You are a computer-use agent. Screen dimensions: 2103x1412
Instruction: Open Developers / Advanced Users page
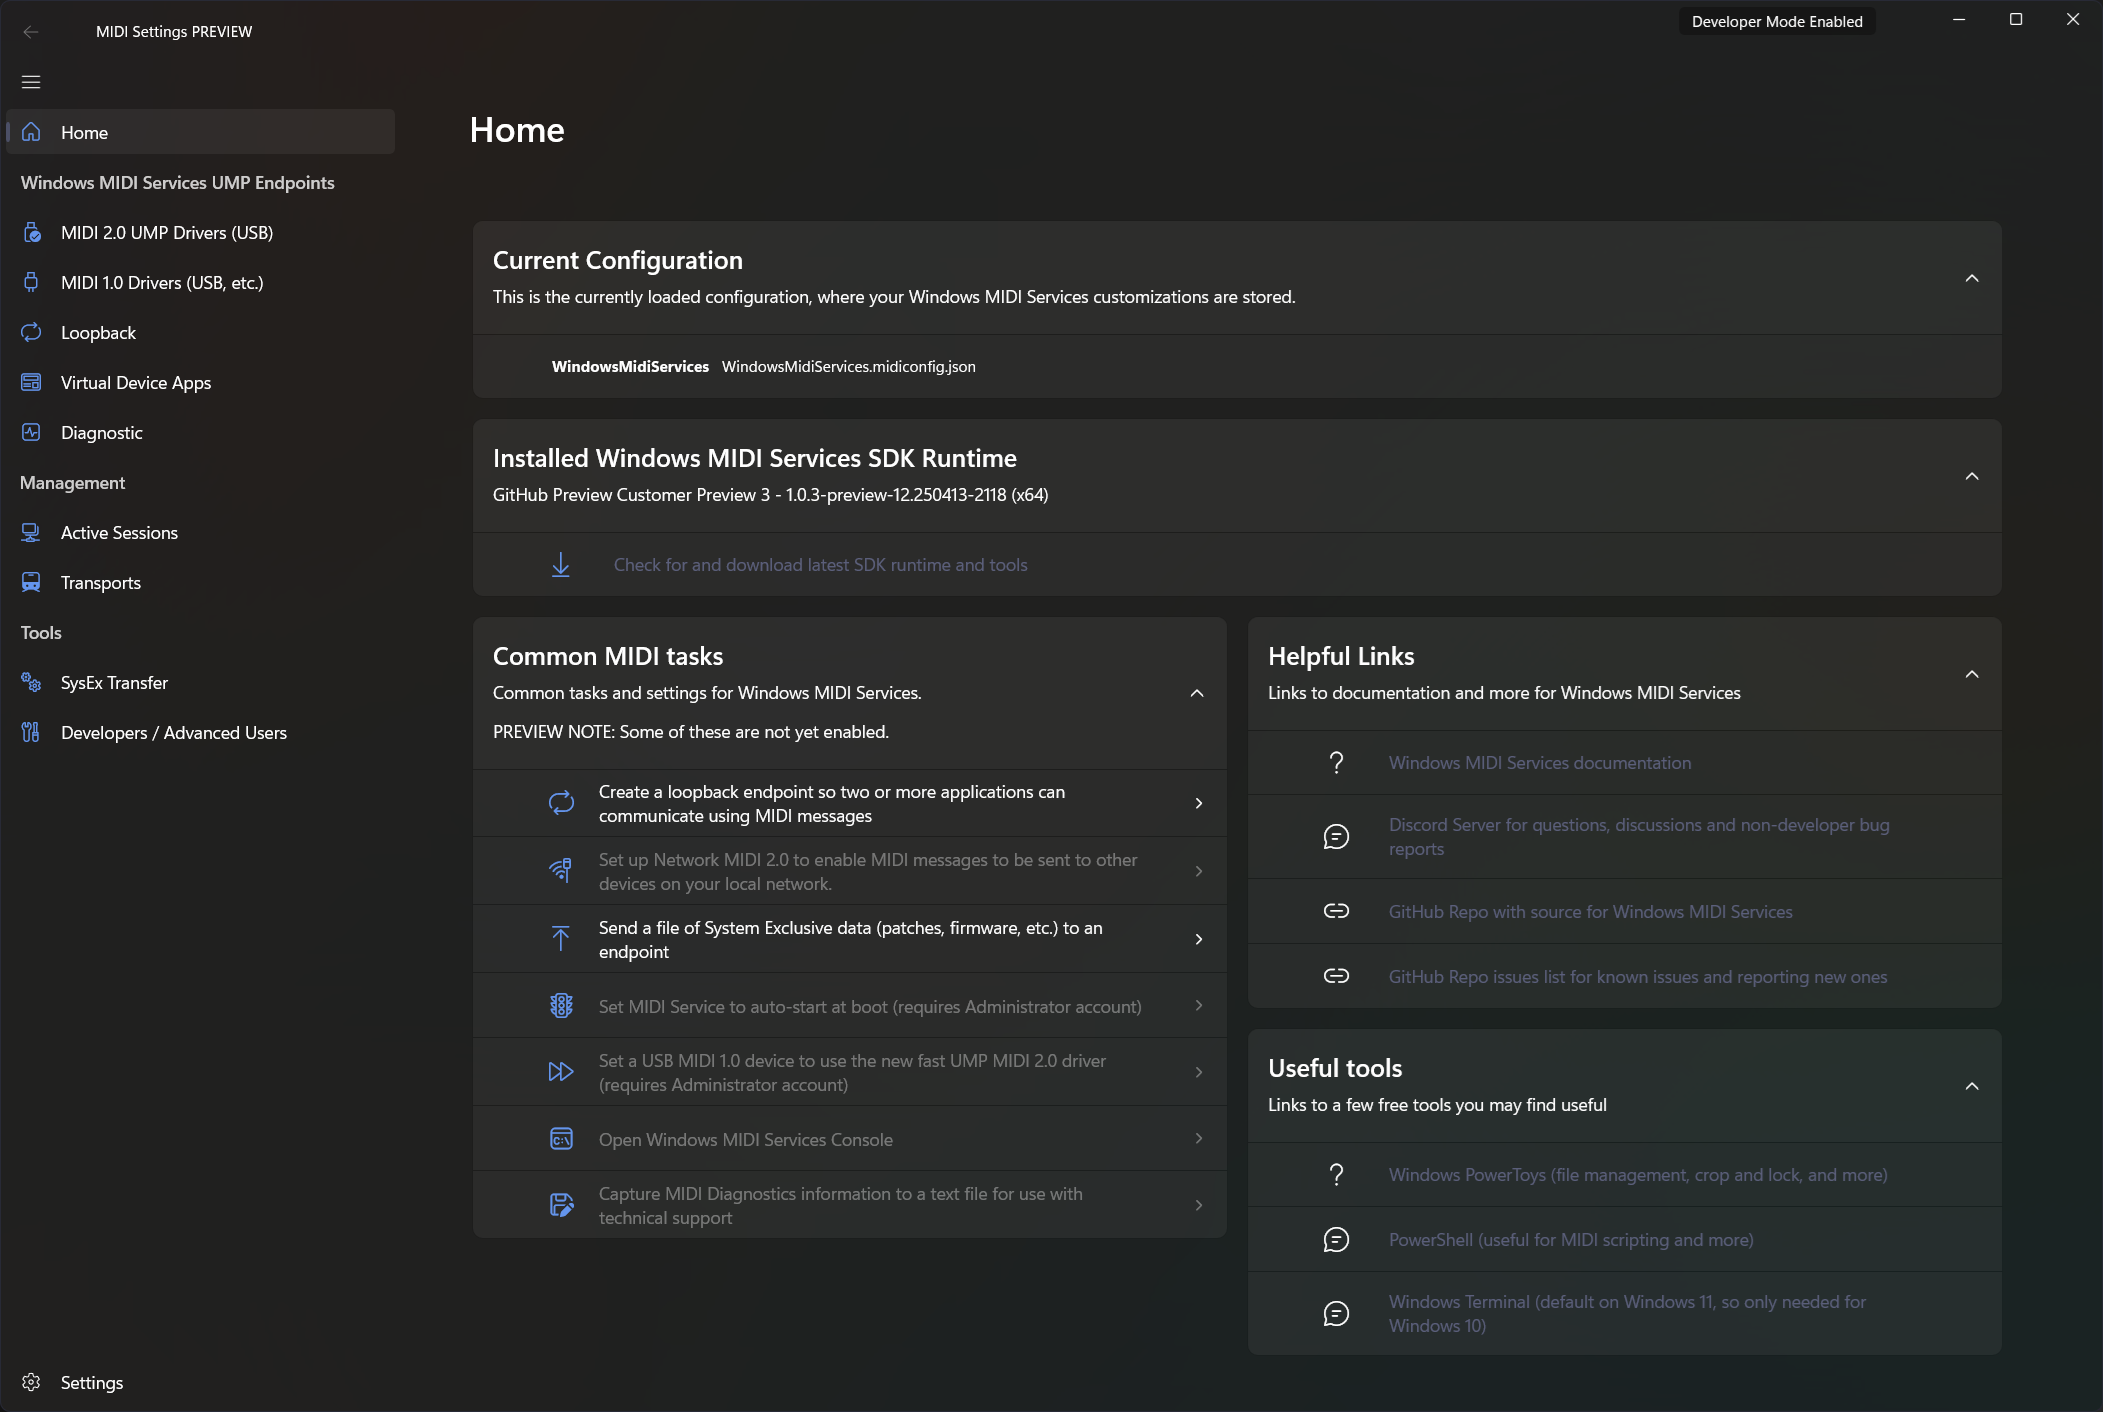(174, 732)
